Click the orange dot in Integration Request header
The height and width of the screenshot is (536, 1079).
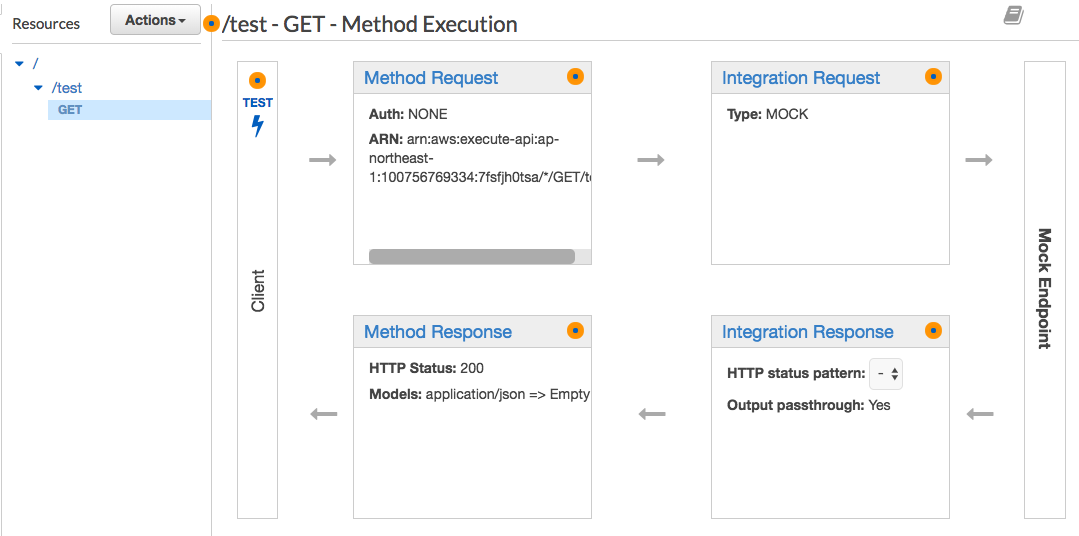pyautogui.click(x=933, y=76)
